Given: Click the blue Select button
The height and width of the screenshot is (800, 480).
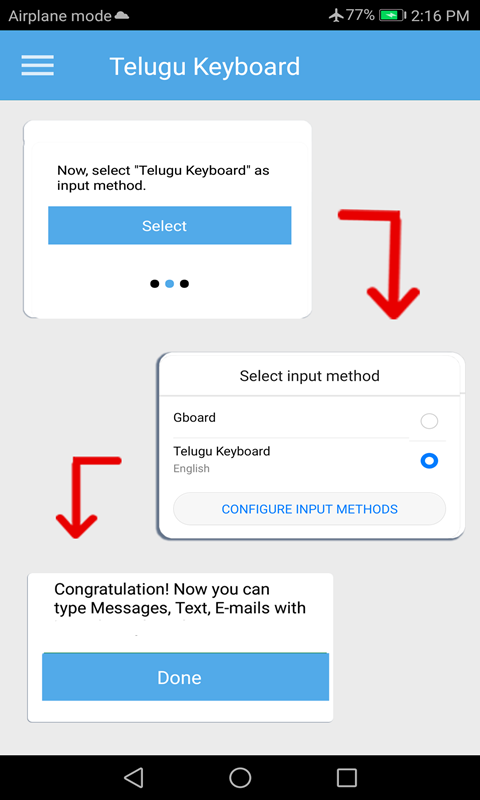Looking at the screenshot, I should [x=169, y=226].
